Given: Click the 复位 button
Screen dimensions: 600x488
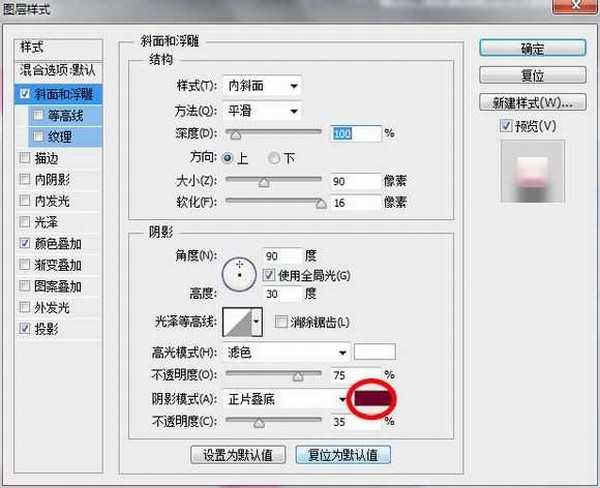Looking at the screenshot, I should pyautogui.click(x=532, y=75).
